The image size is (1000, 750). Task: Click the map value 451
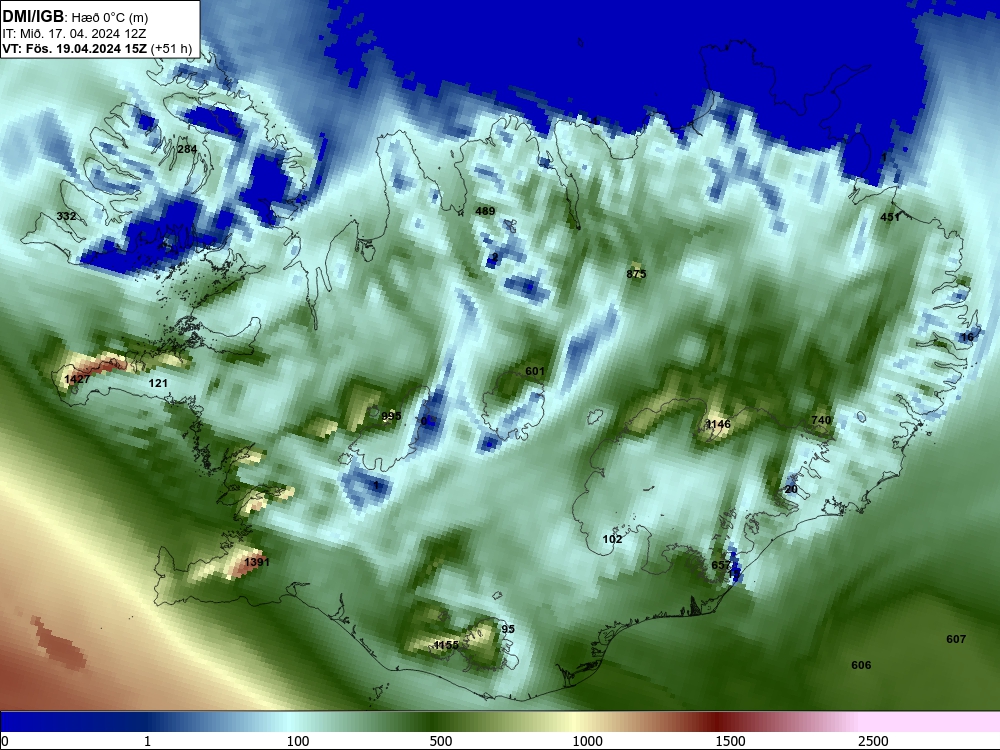[890, 217]
